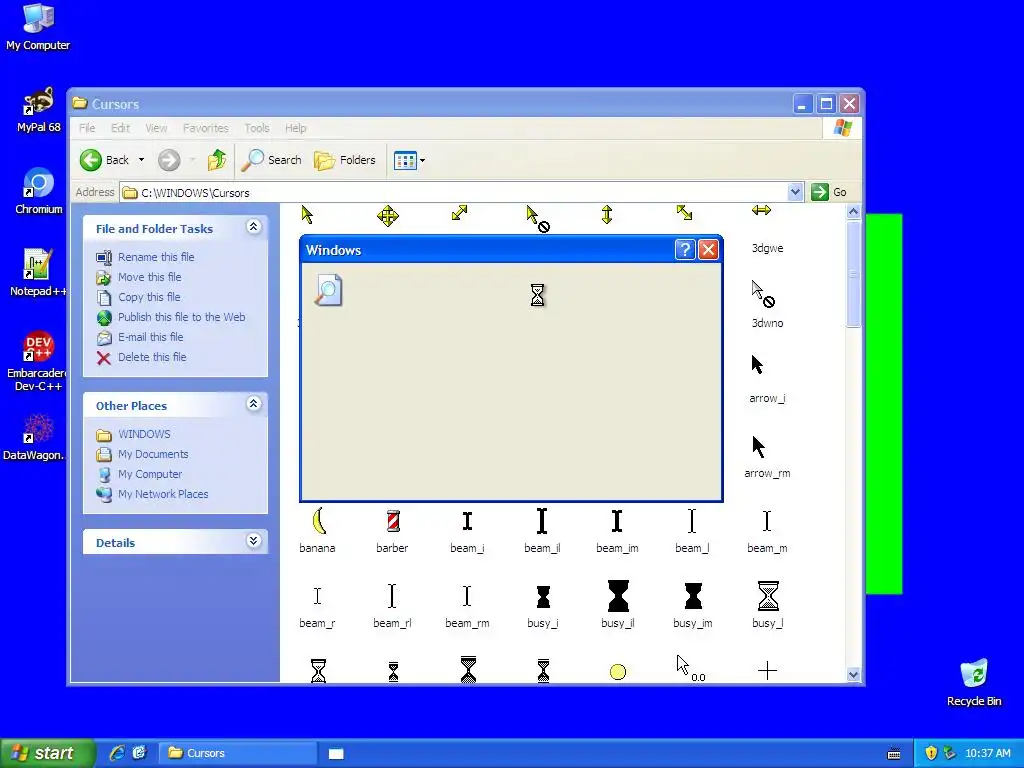The height and width of the screenshot is (768, 1024).
Task: Select the beam_m cursor icon
Action: pyautogui.click(x=767, y=521)
